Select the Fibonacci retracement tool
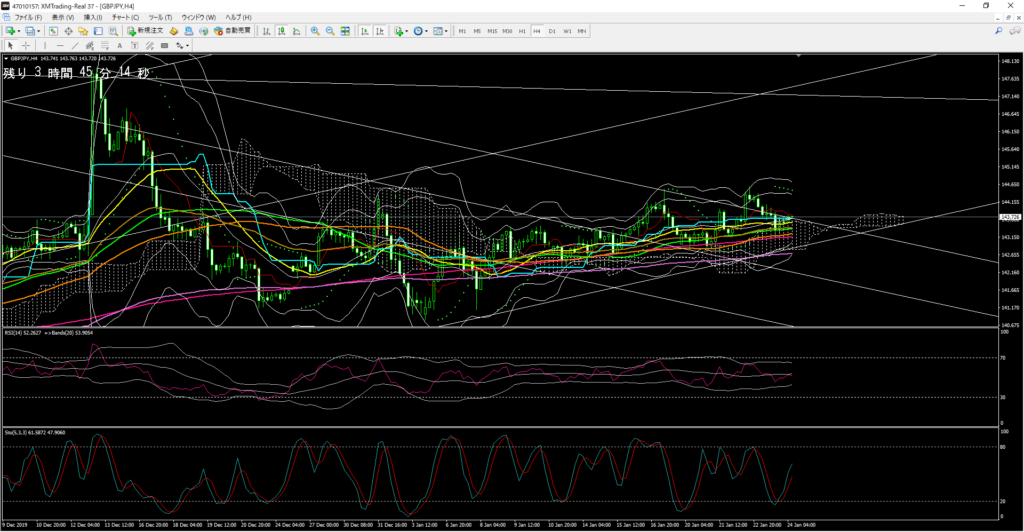This screenshot has width=1024, height=532. click(x=104, y=46)
